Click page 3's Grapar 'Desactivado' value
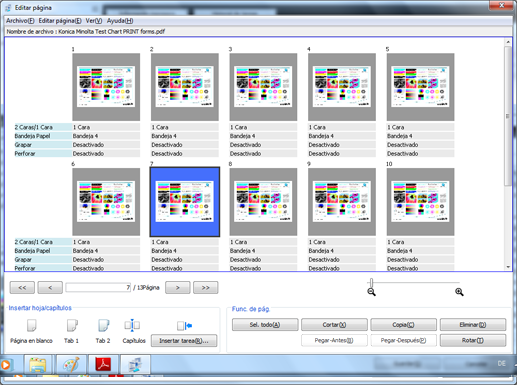Screen dimensions: 517x385 263,145
